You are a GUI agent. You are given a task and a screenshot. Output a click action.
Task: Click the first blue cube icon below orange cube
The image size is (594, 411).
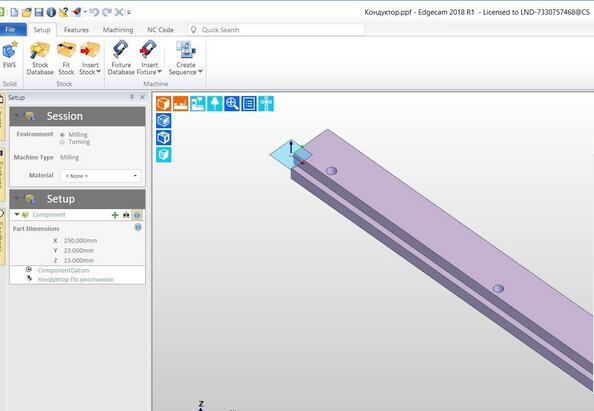pyautogui.click(x=164, y=120)
